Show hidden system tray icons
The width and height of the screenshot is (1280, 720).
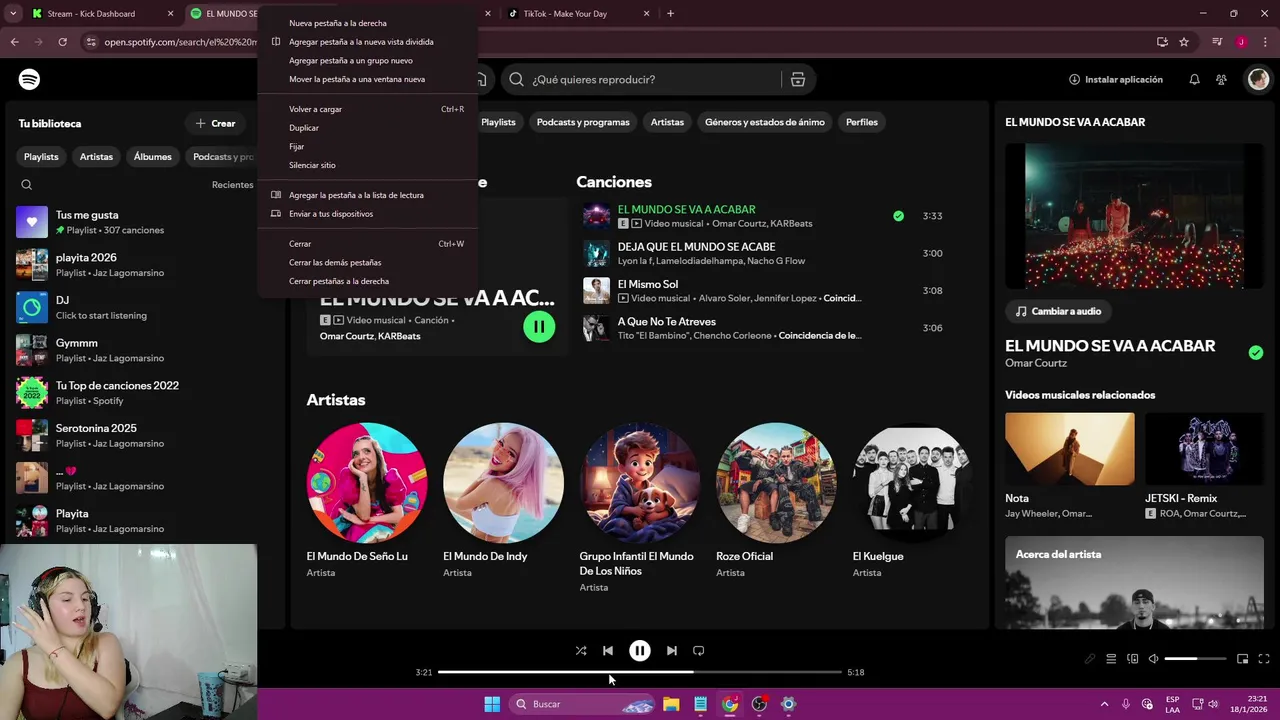coord(1104,704)
